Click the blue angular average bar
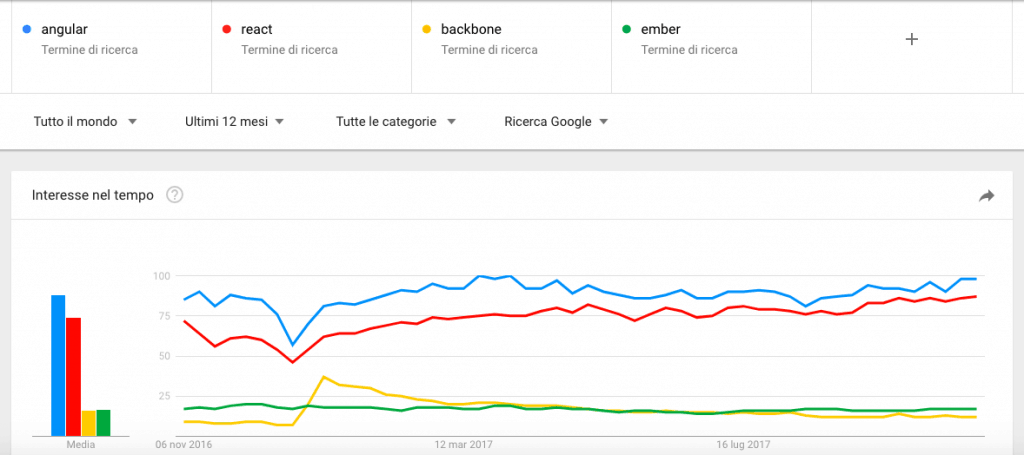 click(x=58, y=365)
